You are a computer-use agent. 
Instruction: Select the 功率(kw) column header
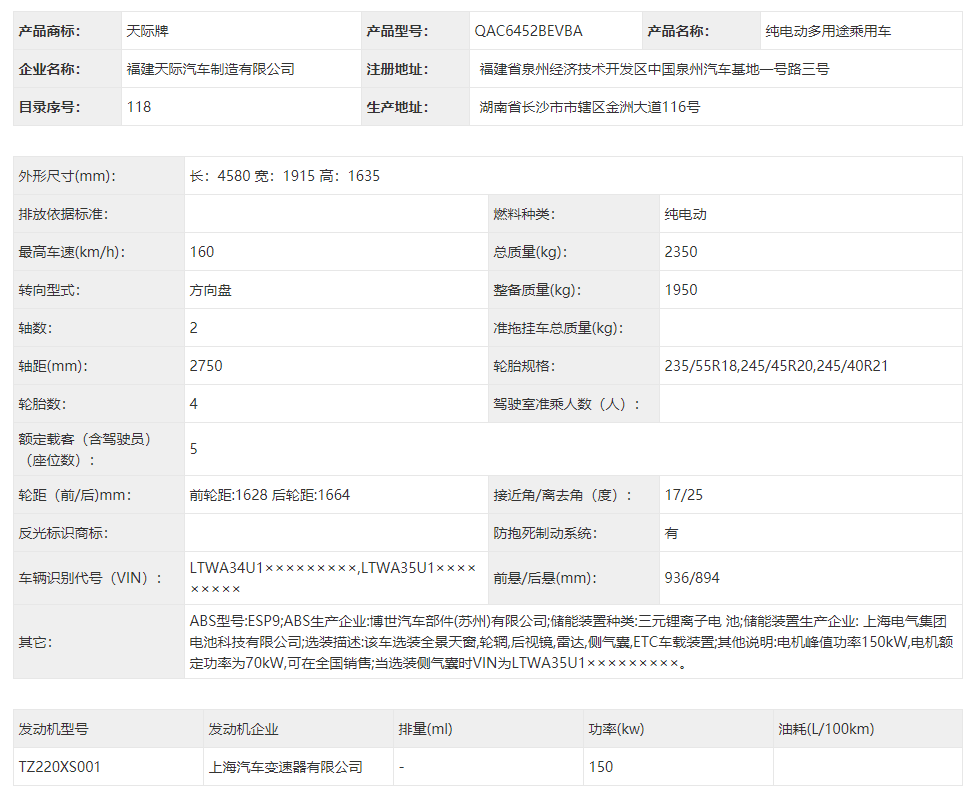click(x=616, y=729)
